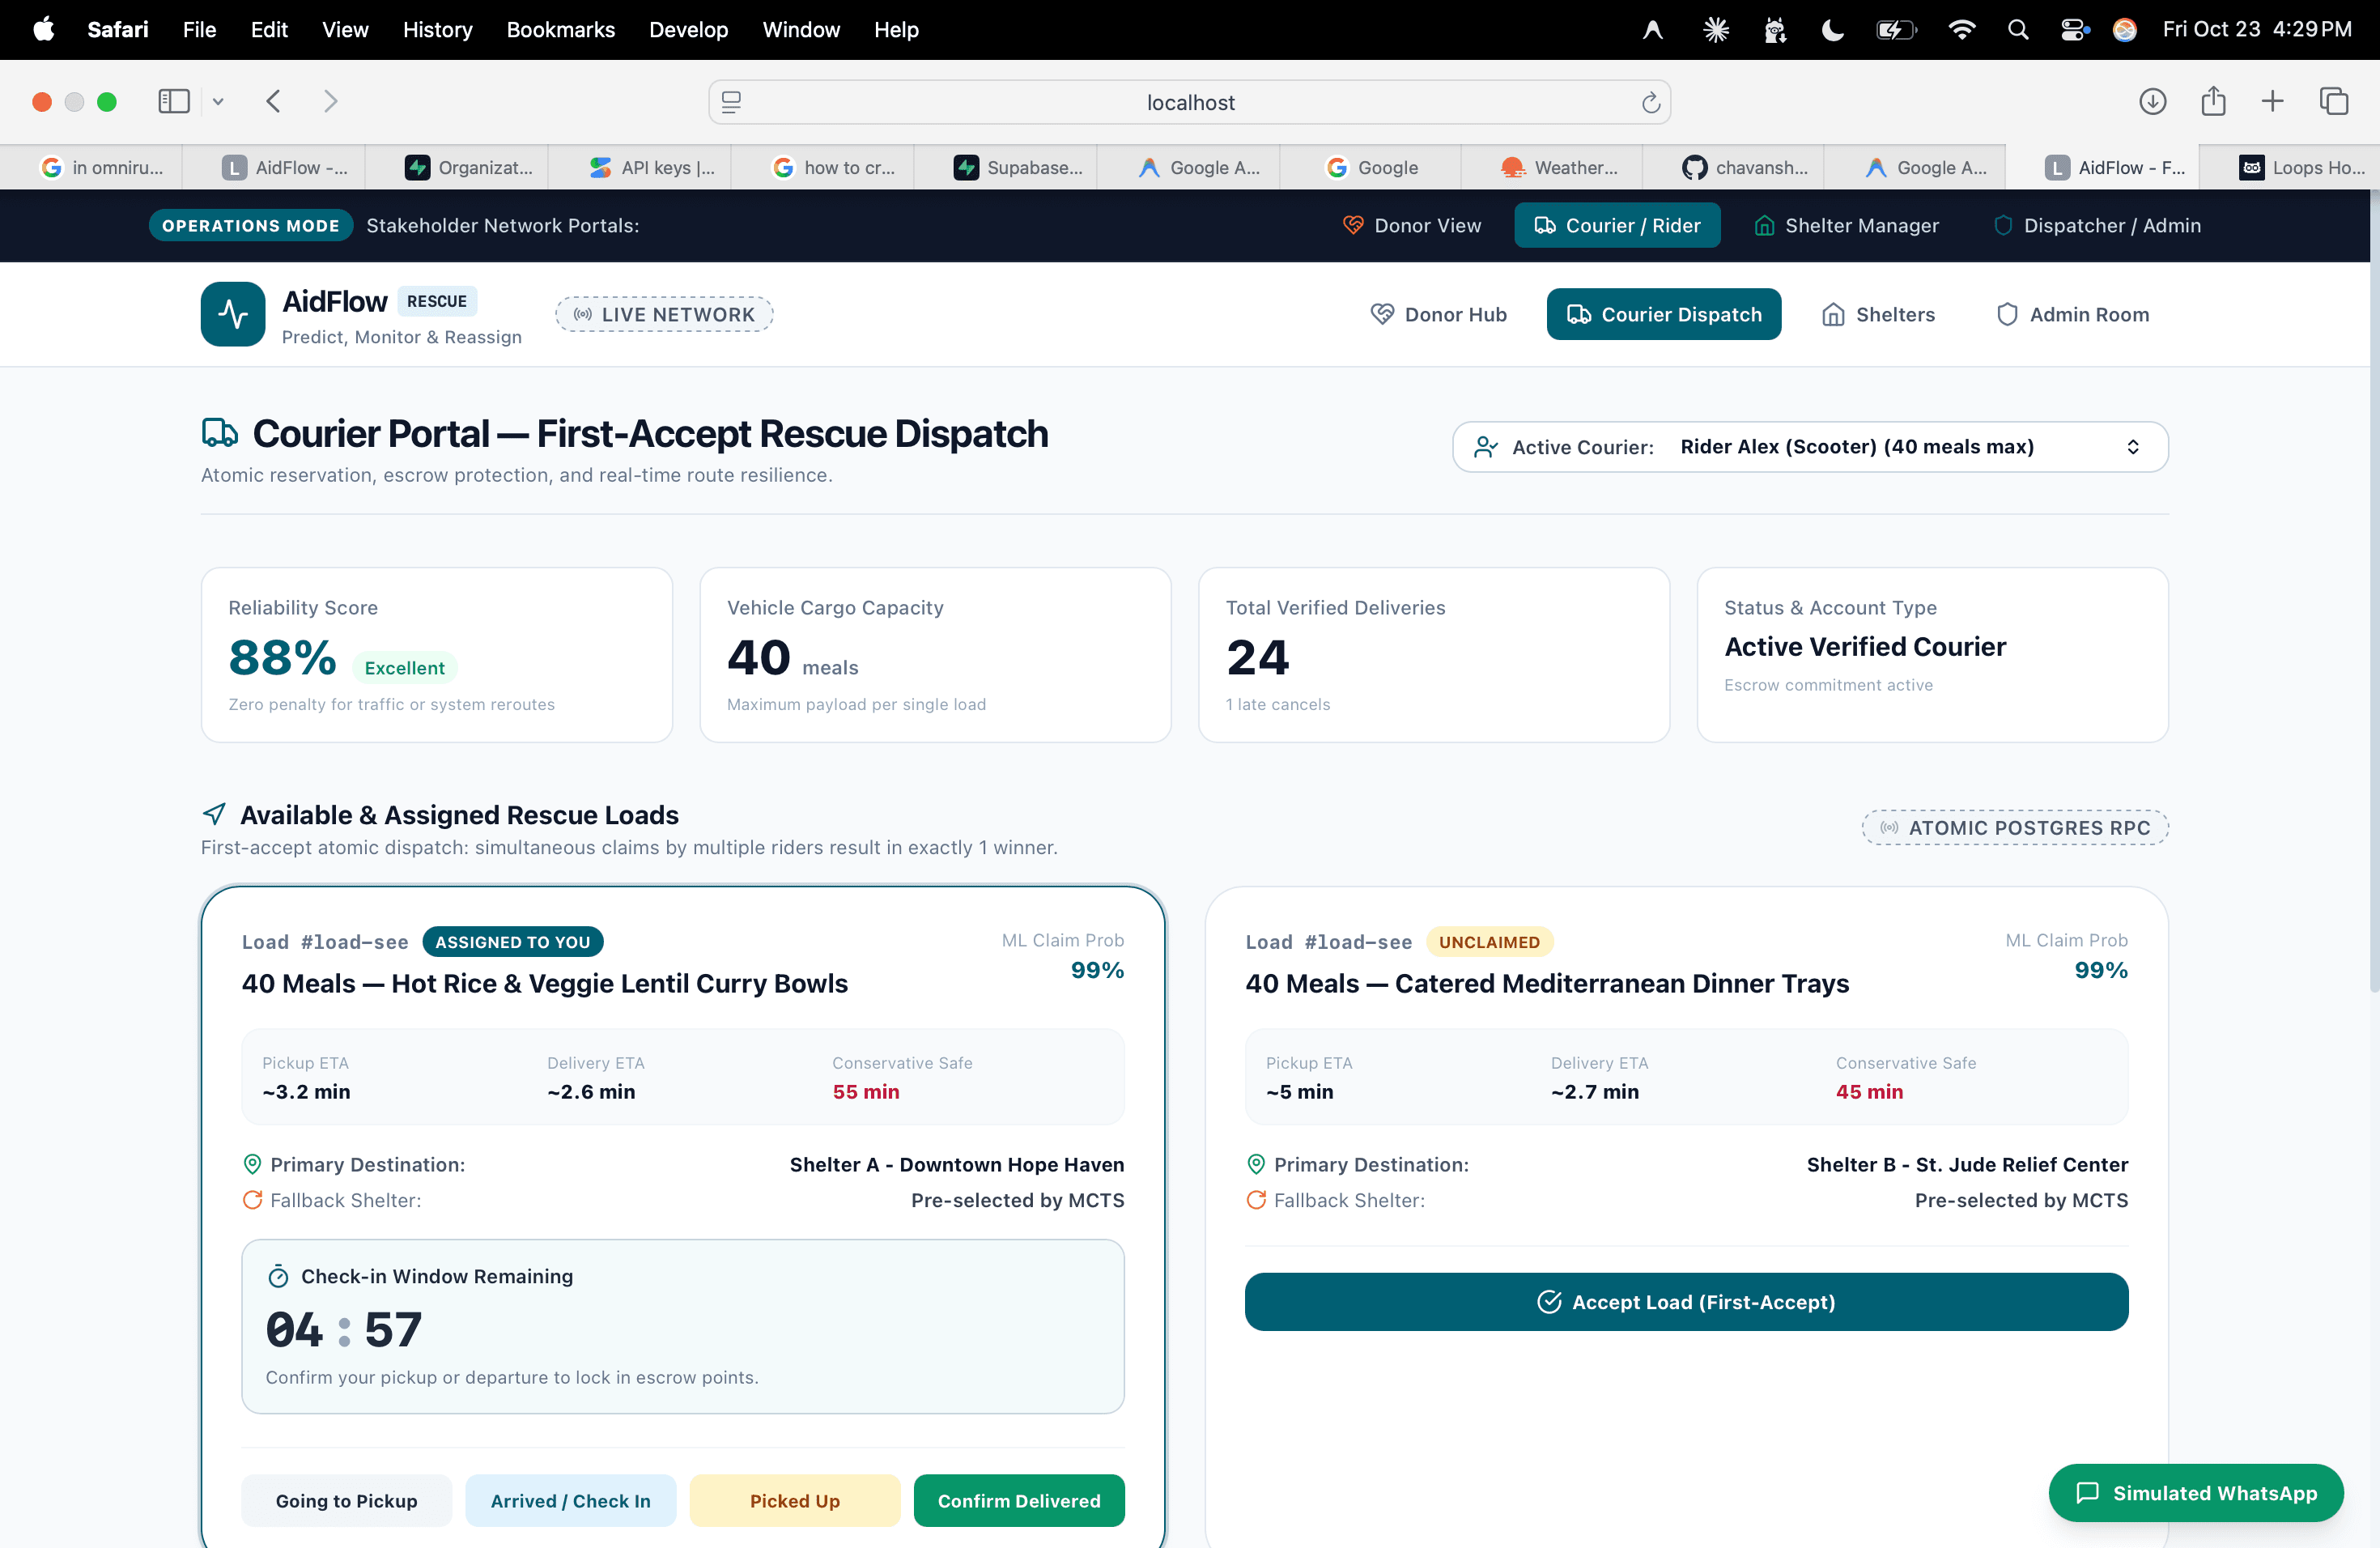Open the Shelters nav item

(x=1878, y=314)
